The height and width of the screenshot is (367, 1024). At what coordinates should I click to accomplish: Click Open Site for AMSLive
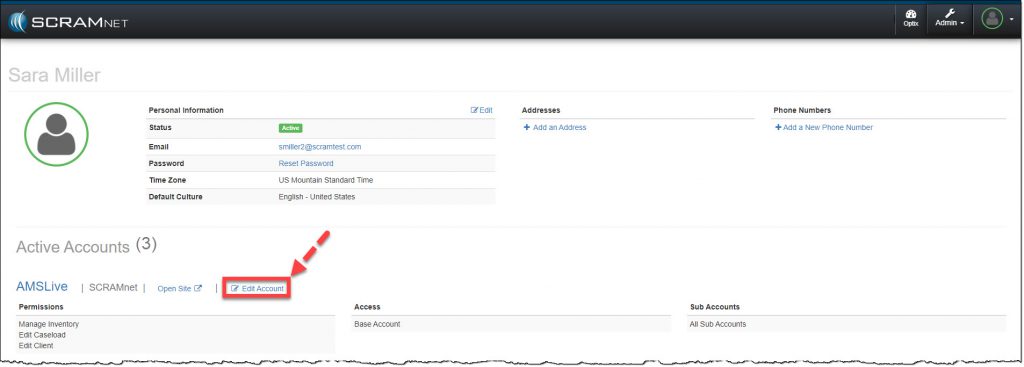(x=180, y=289)
